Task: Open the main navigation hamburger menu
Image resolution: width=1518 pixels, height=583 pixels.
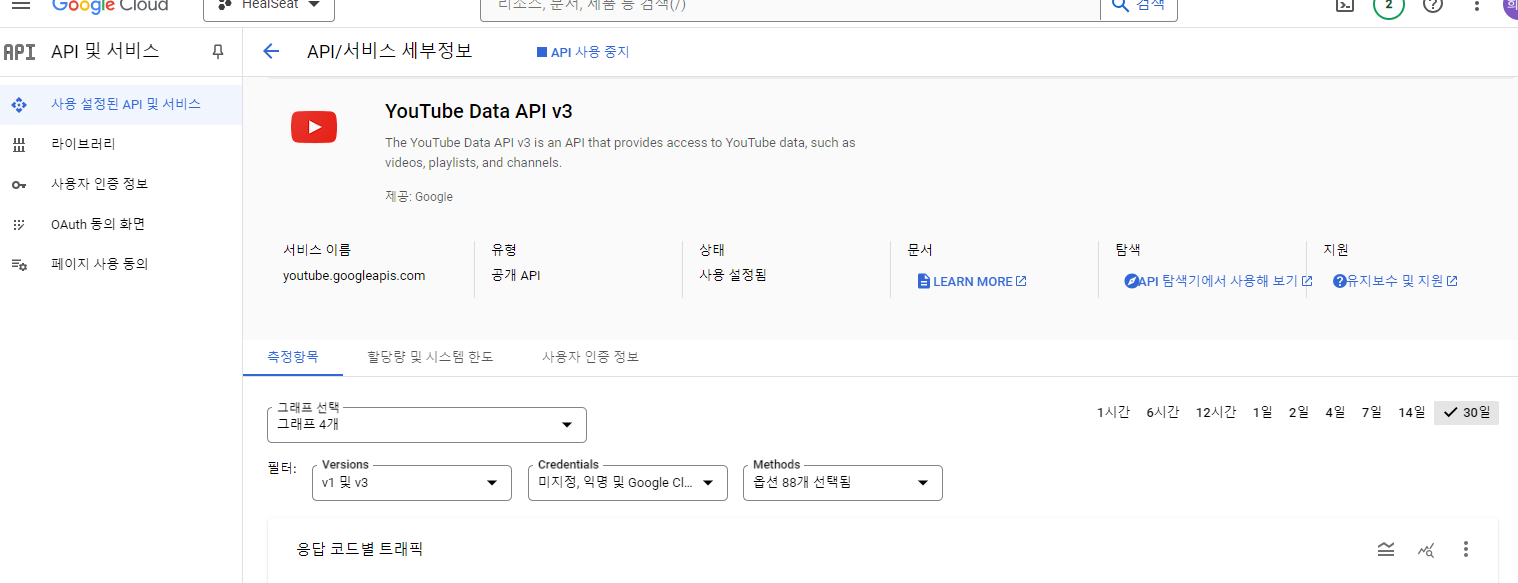Action: tap(20, 4)
